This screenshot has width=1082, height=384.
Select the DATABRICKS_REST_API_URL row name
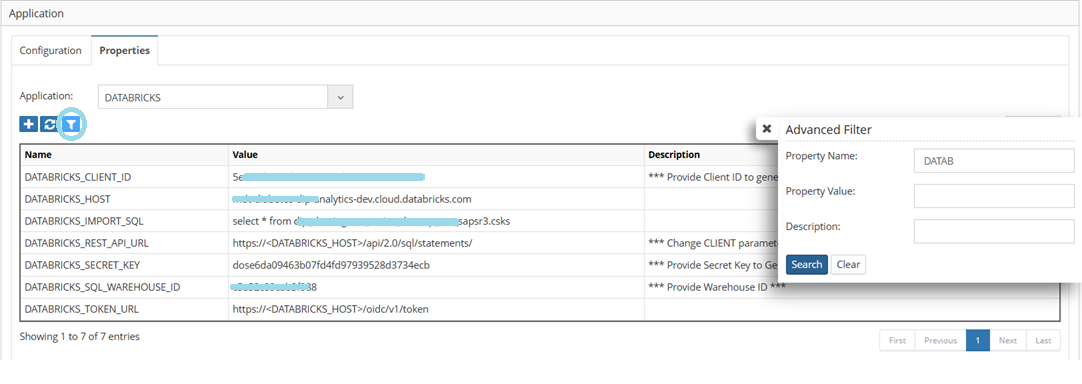coord(86,243)
